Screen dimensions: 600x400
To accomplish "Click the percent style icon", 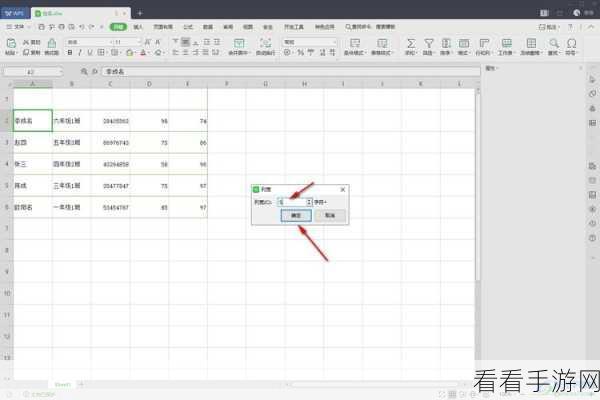I will 300,52.
